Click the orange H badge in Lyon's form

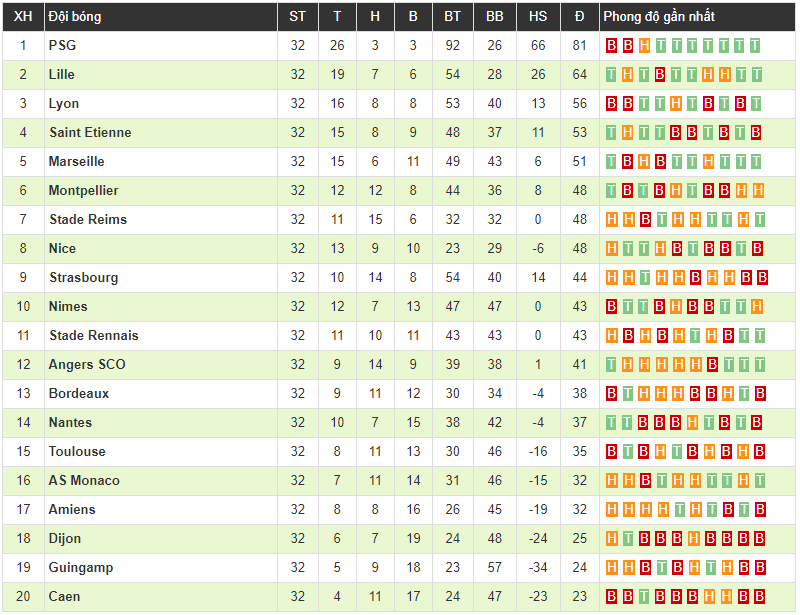pos(676,103)
